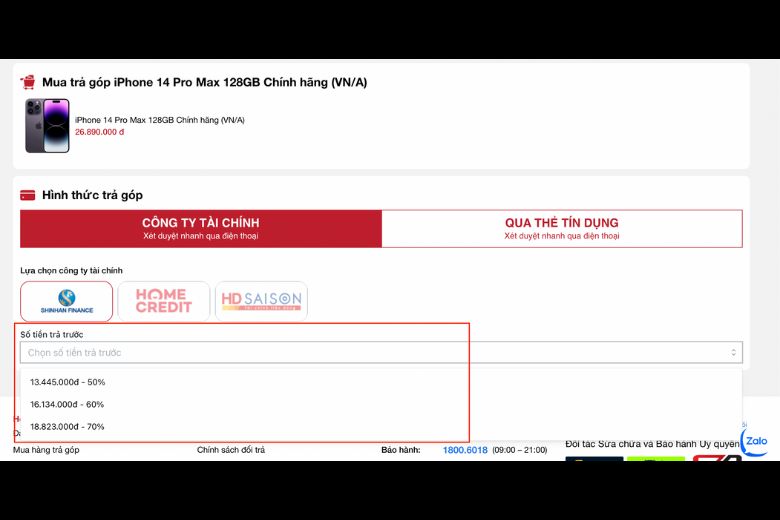Pick 16.134.000đ - 60% option

point(67,405)
